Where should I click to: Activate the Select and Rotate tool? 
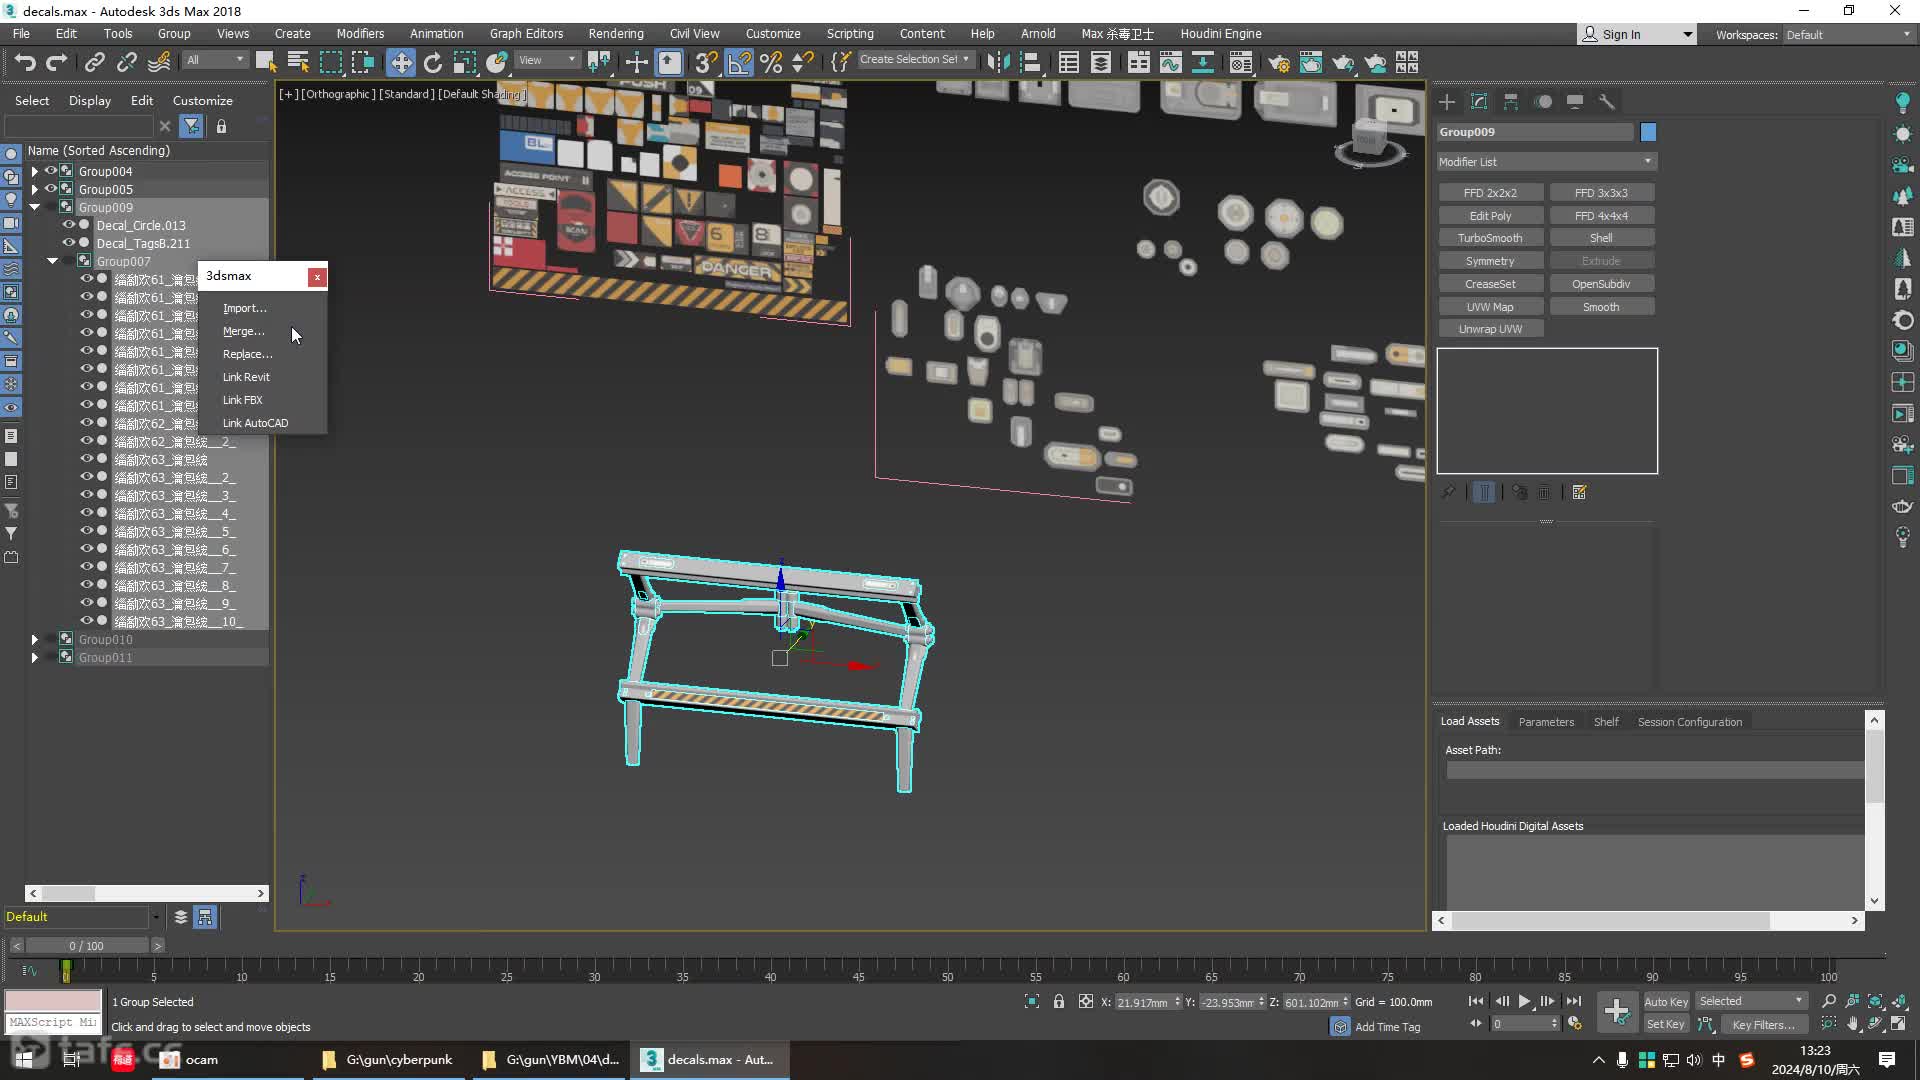pyautogui.click(x=433, y=63)
